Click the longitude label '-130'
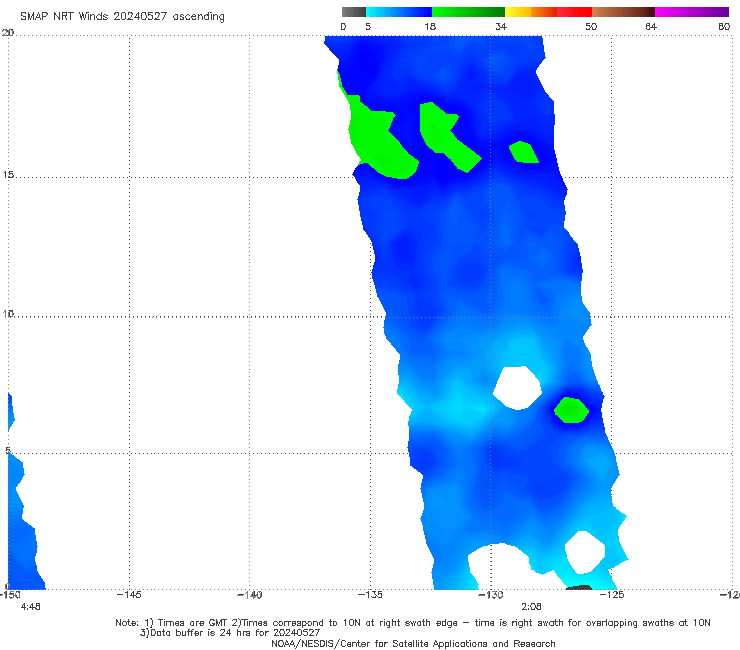740x650 pixels. (x=491, y=595)
